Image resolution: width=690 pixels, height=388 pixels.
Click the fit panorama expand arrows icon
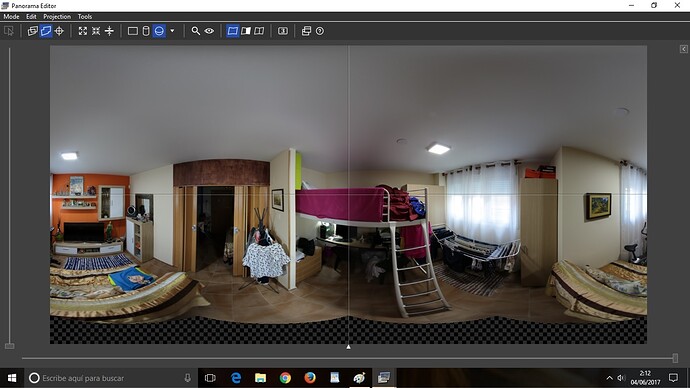pyautogui.click(x=83, y=31)
